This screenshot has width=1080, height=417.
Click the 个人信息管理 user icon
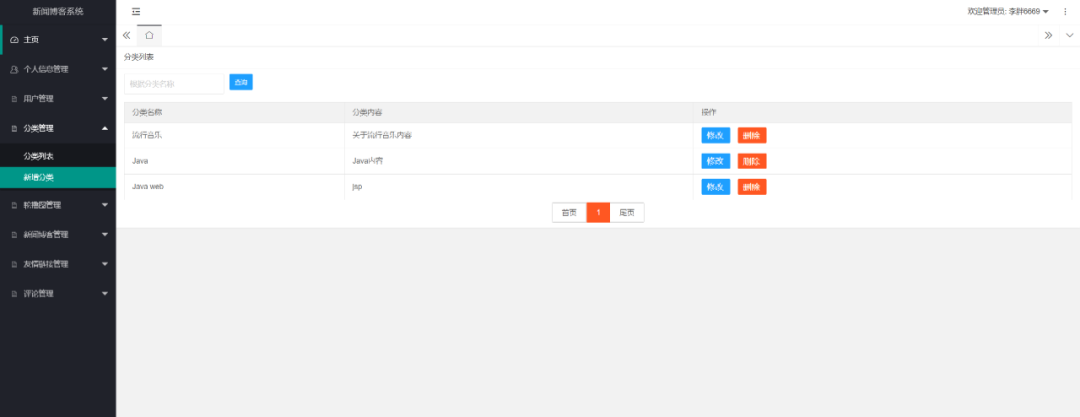(14, 70)
